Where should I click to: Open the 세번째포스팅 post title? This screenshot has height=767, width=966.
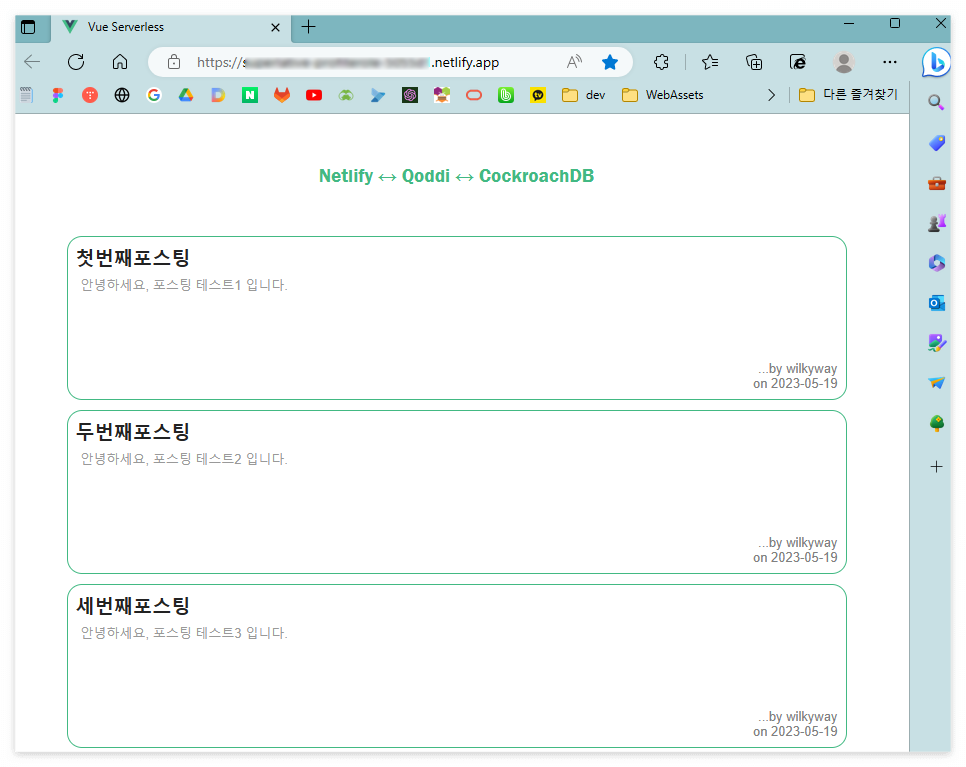pos(132,606)
